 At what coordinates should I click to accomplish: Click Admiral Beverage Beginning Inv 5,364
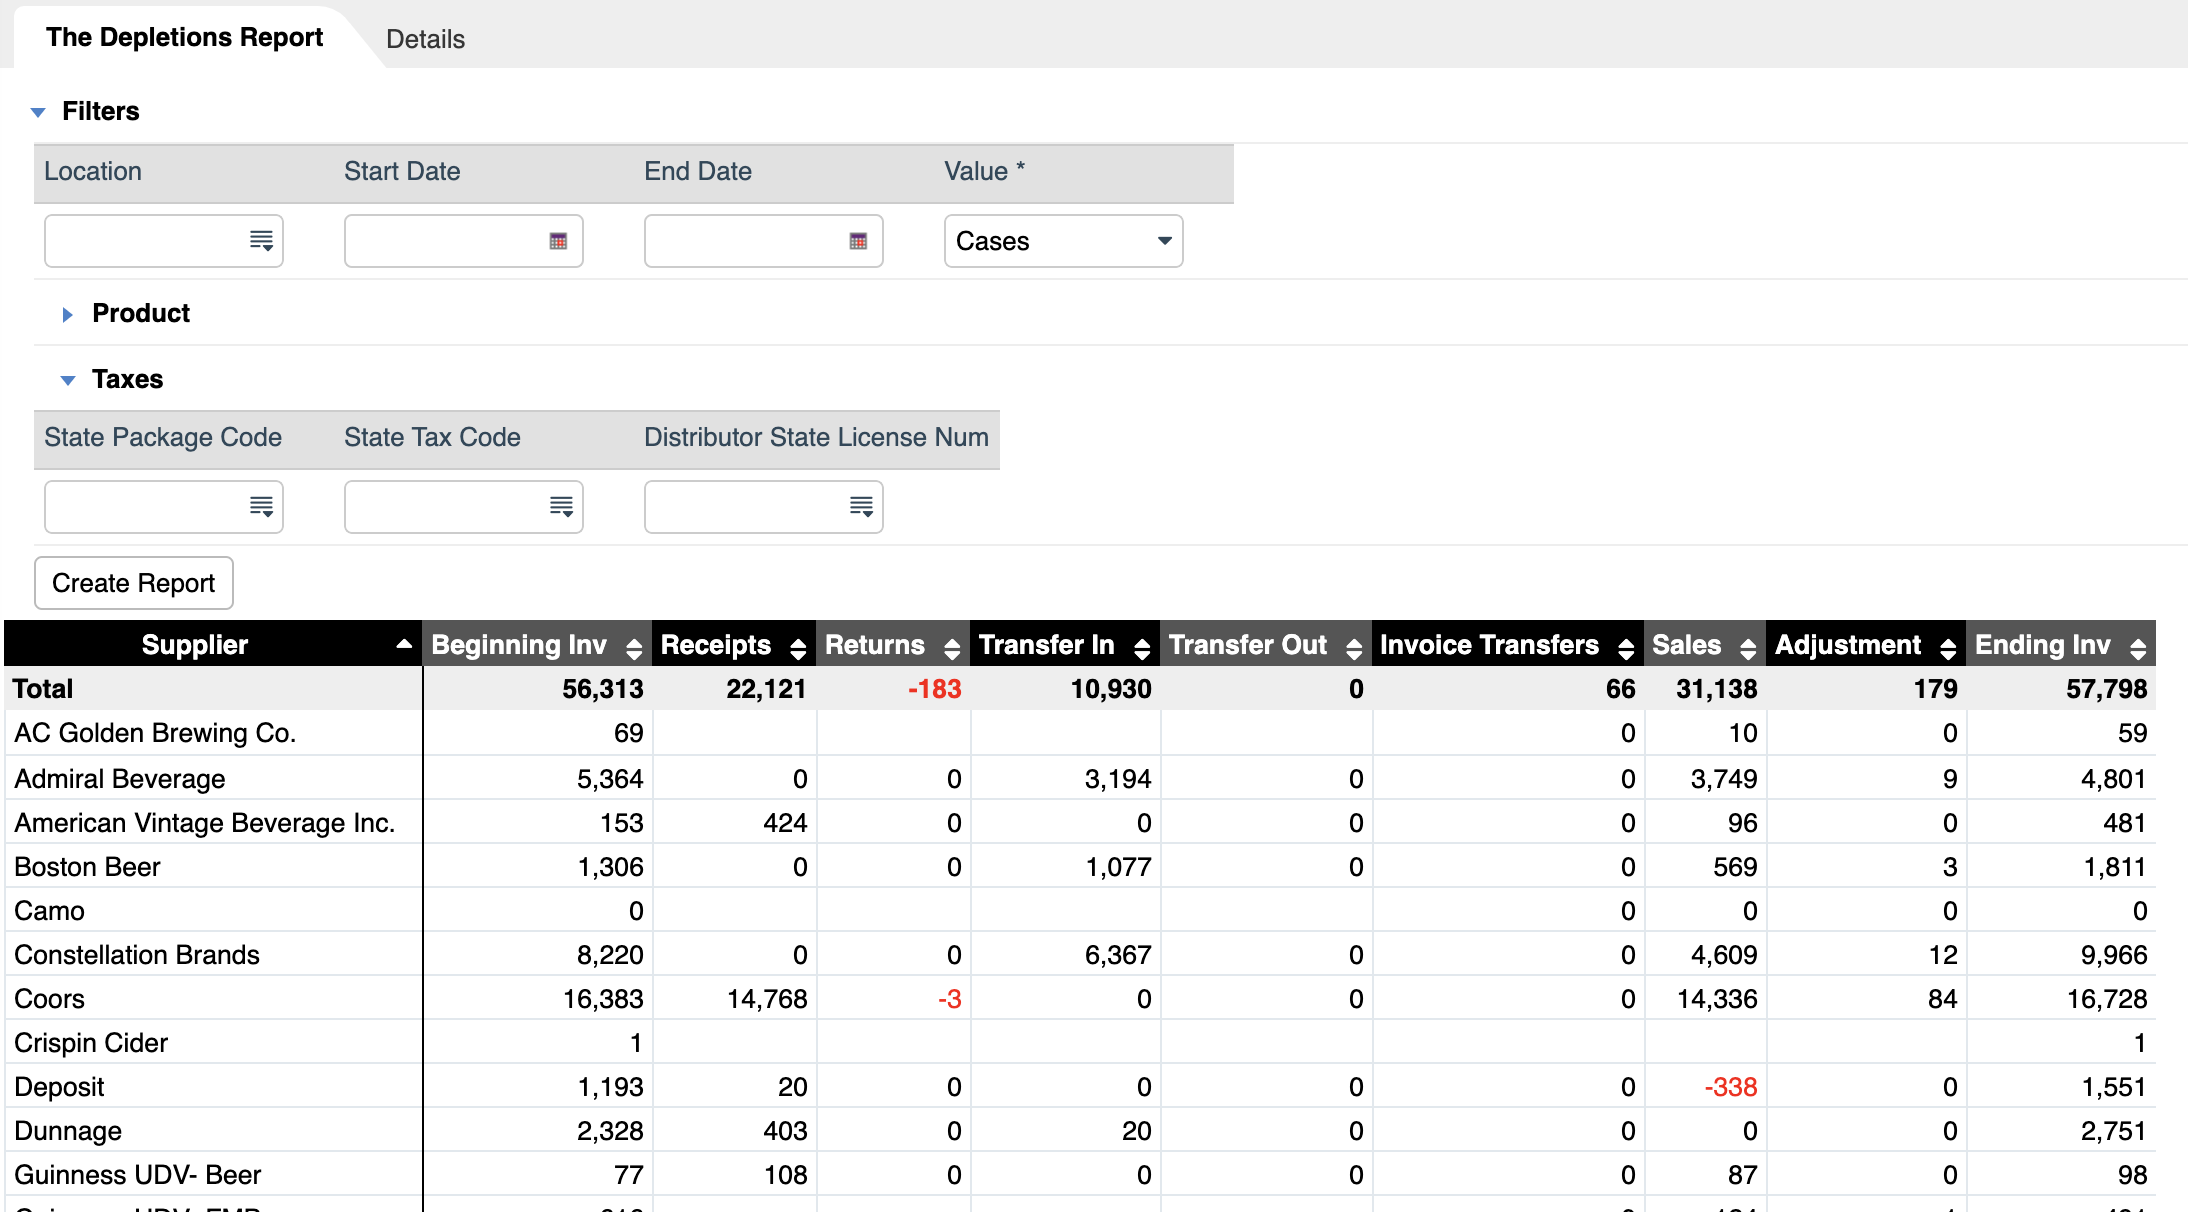[x=610, y=779]
